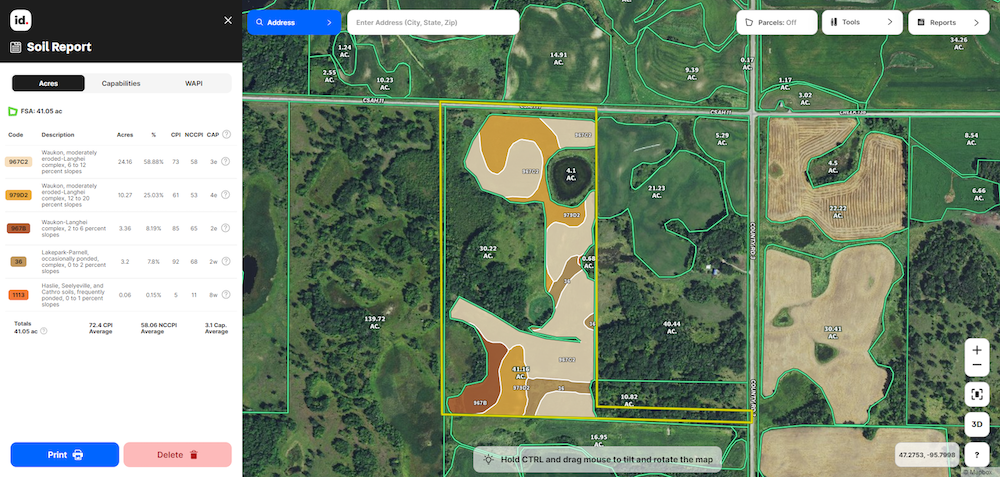The height and width of the screenshot is (477, 1000).
Task: Close the Soil Report panel
Action: 228,20
